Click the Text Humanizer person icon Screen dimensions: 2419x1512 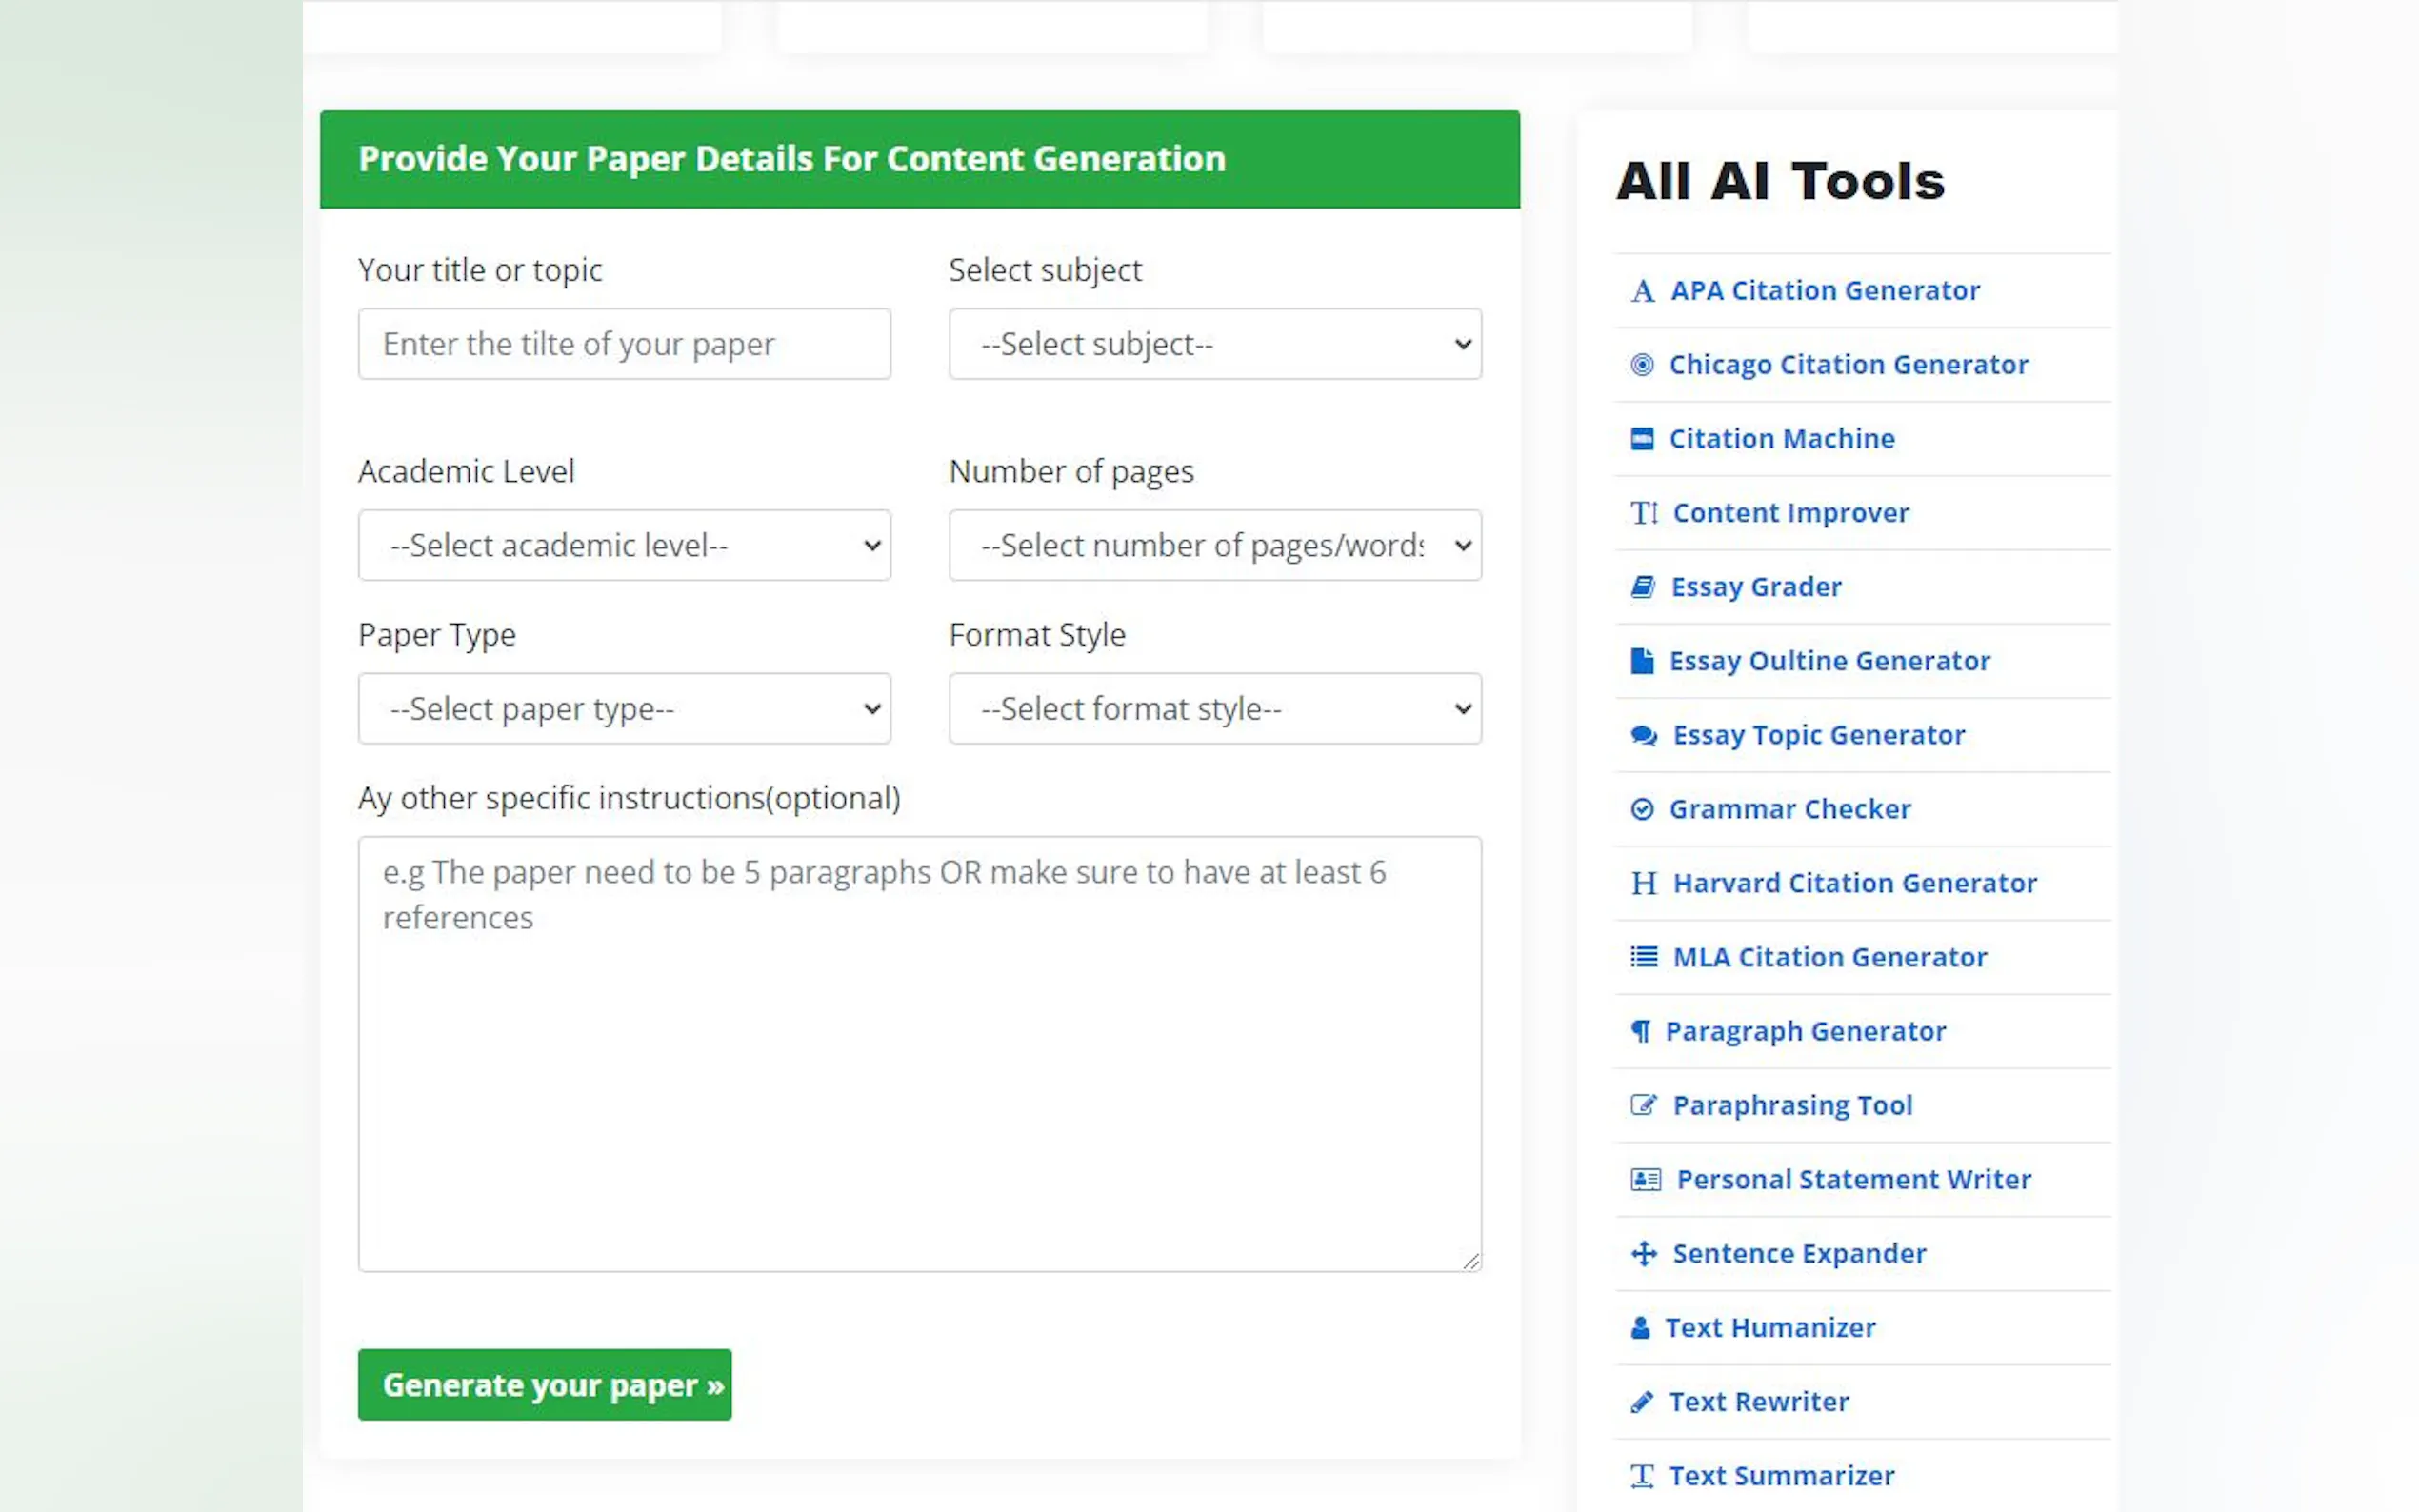point(1640,1327)
